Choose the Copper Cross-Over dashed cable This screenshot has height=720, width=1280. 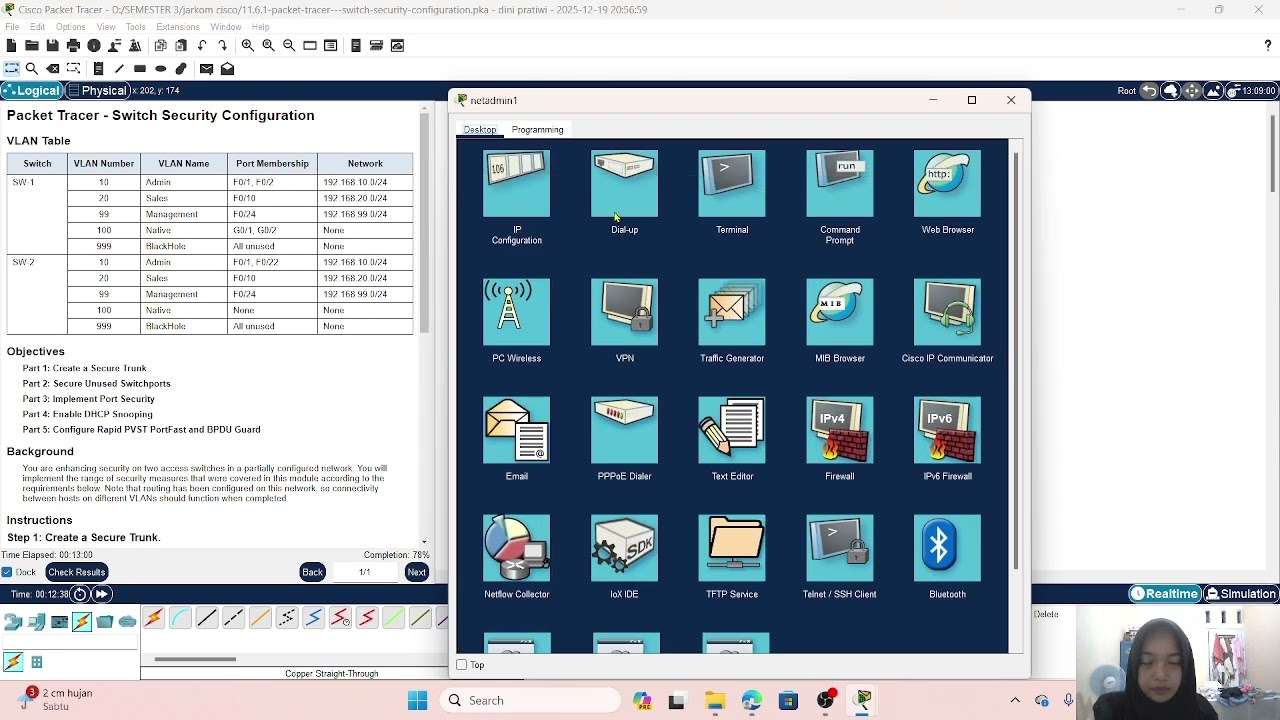[233, 619]
